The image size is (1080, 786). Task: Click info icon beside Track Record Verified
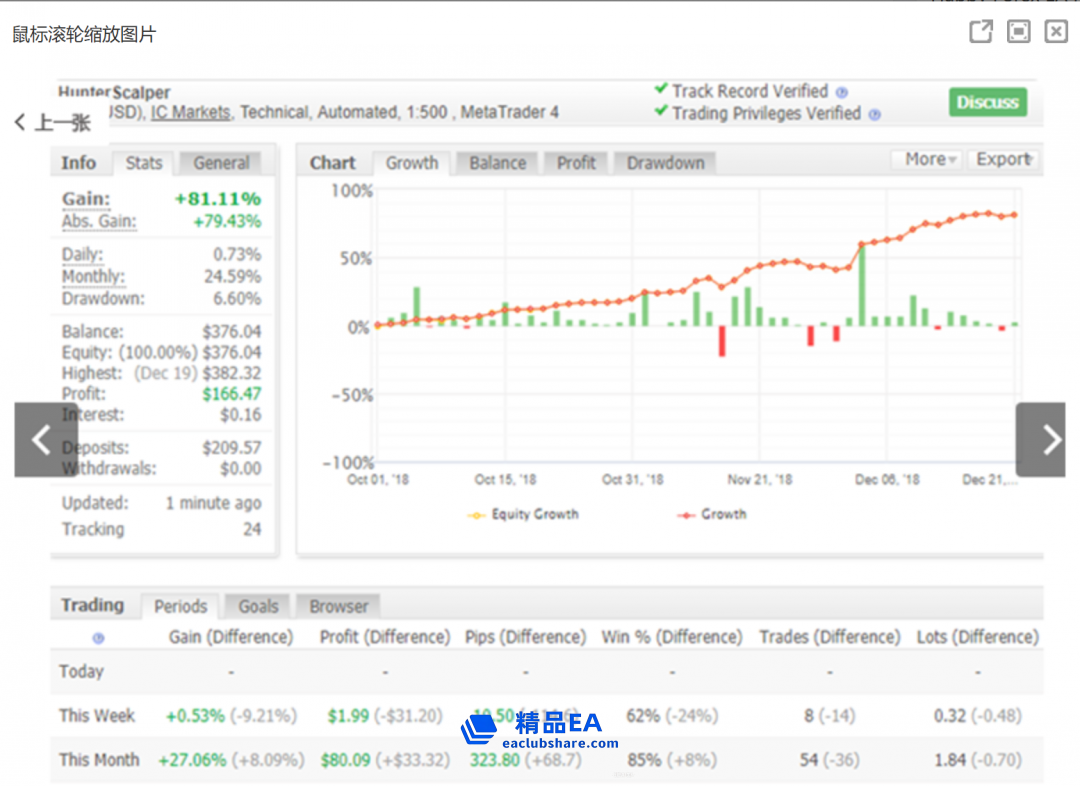pyautogui.click(x=842, y=92)
